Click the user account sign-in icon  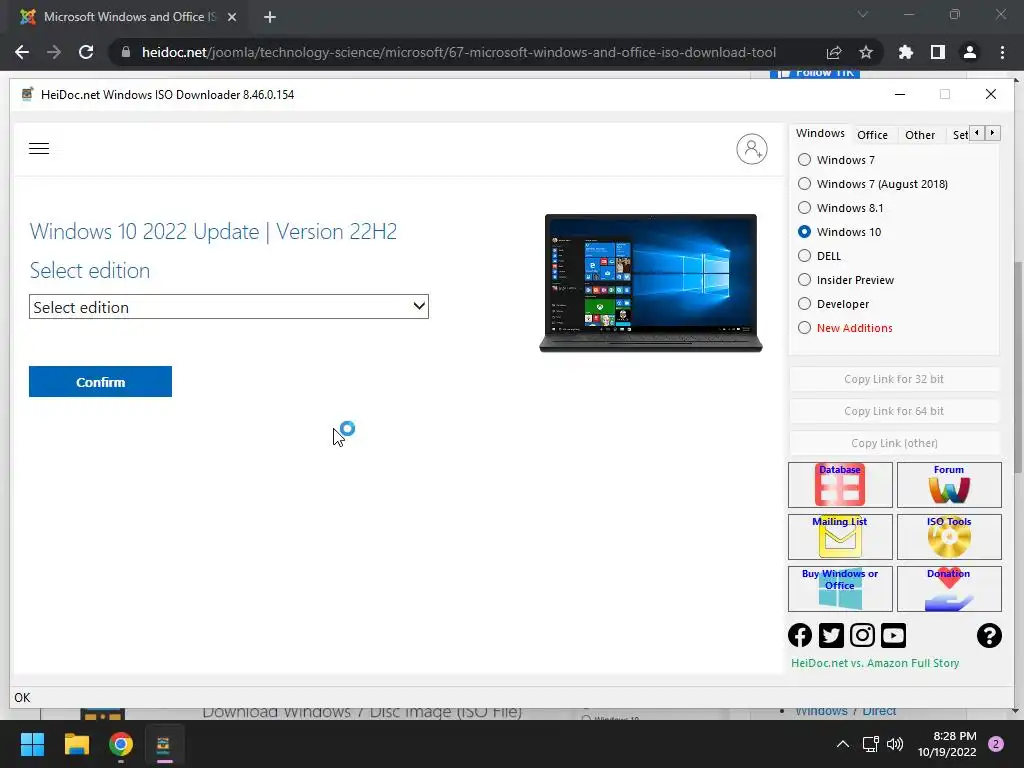pyautogui.click(x=752, y=149)
